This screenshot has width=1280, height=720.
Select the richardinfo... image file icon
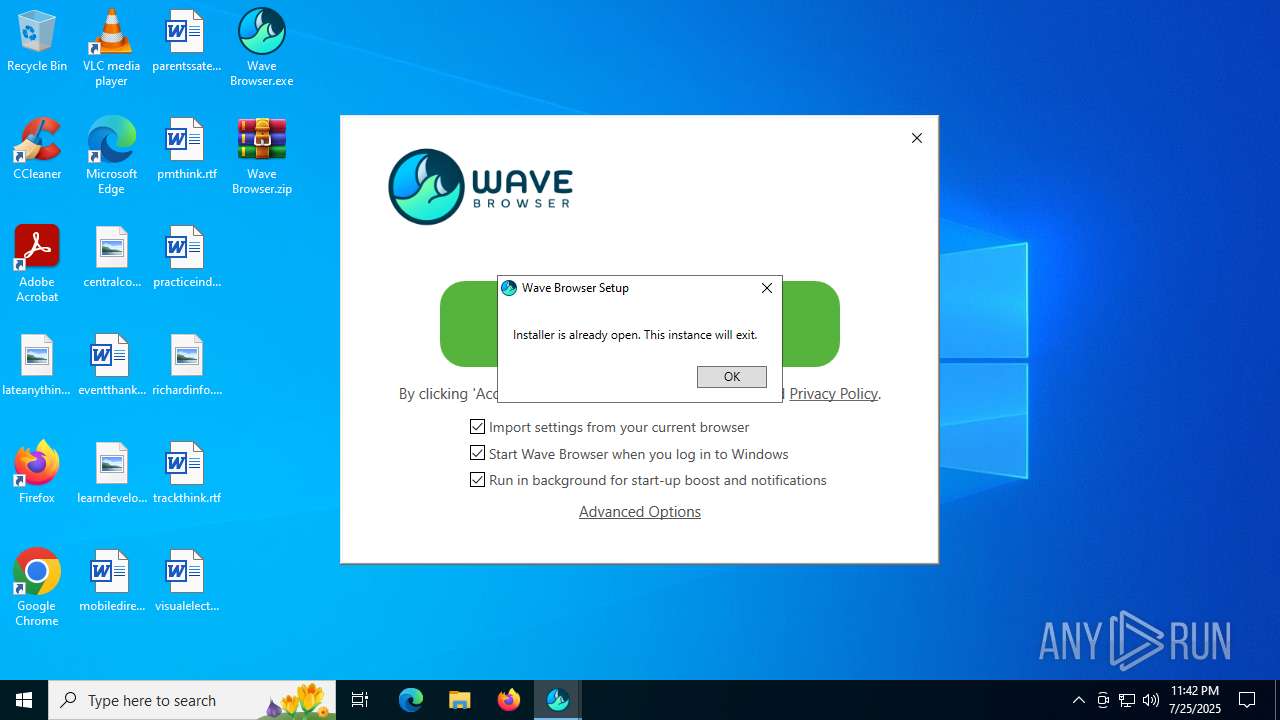tap(186, 366)
